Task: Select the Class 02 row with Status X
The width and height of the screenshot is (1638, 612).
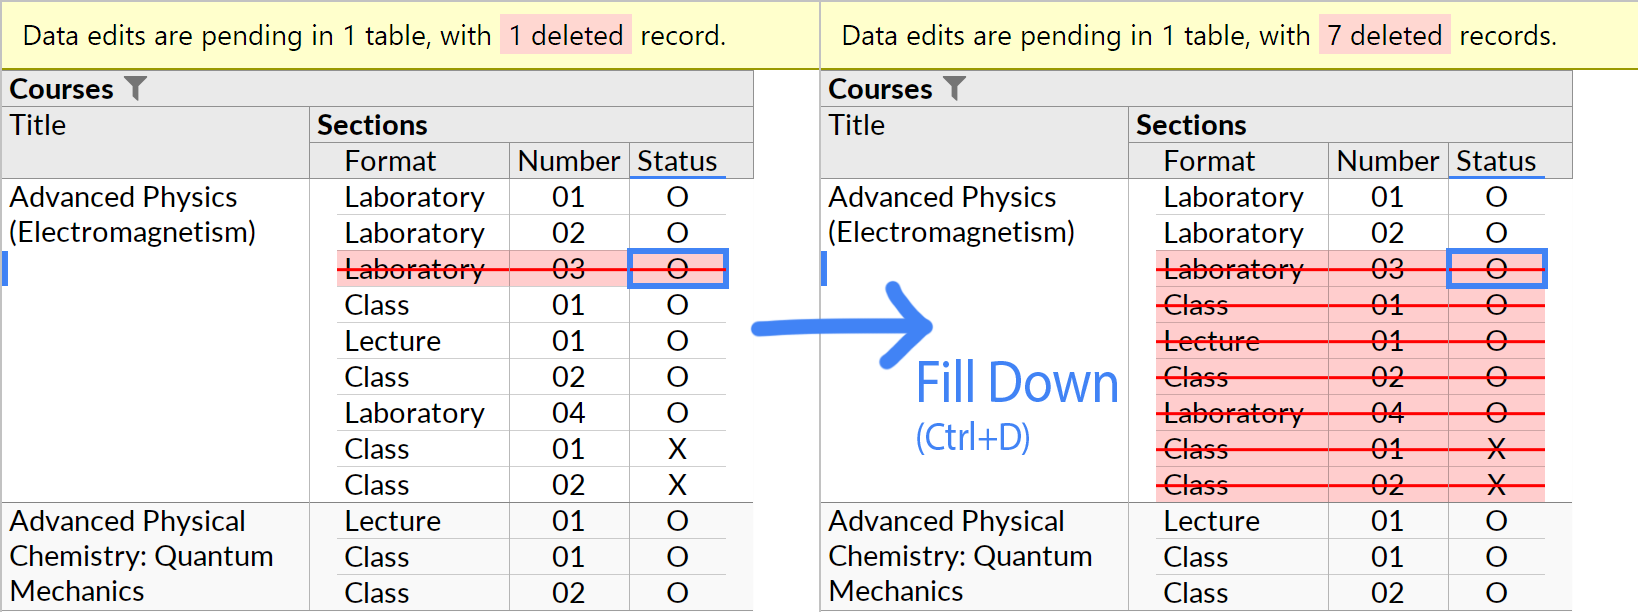Action: 377,484
